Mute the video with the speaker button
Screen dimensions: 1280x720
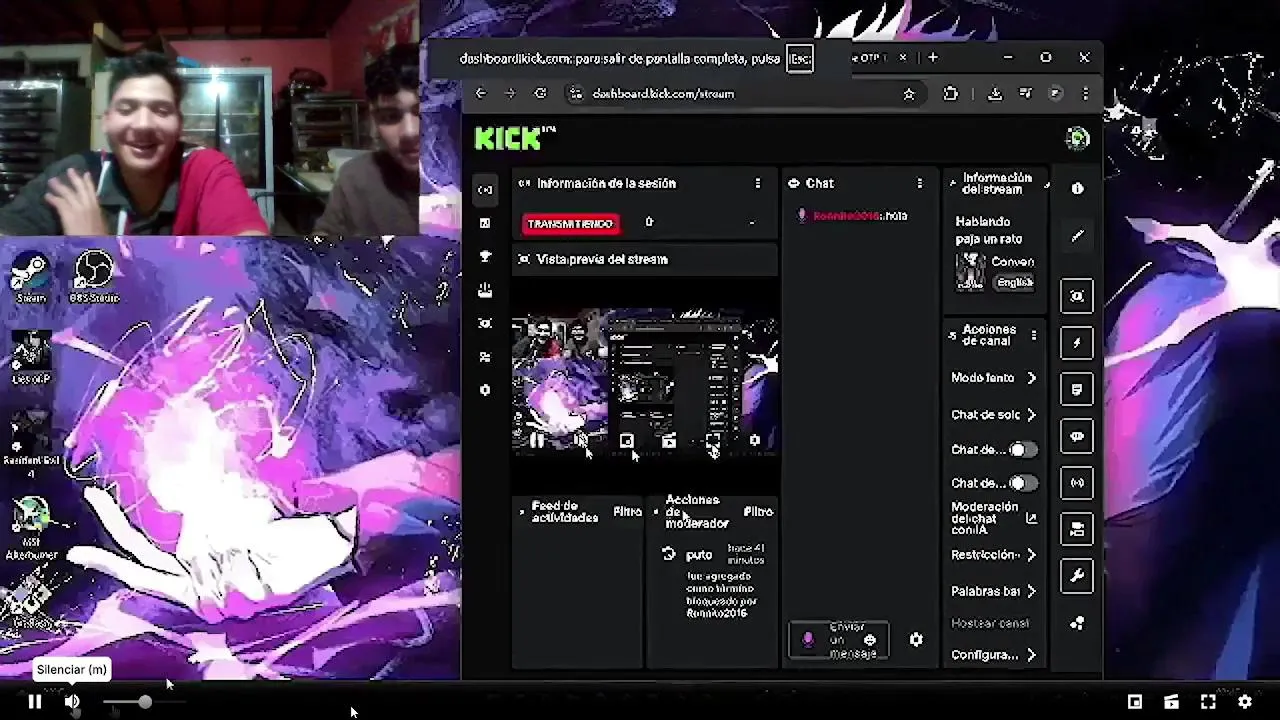coord(72,702)
